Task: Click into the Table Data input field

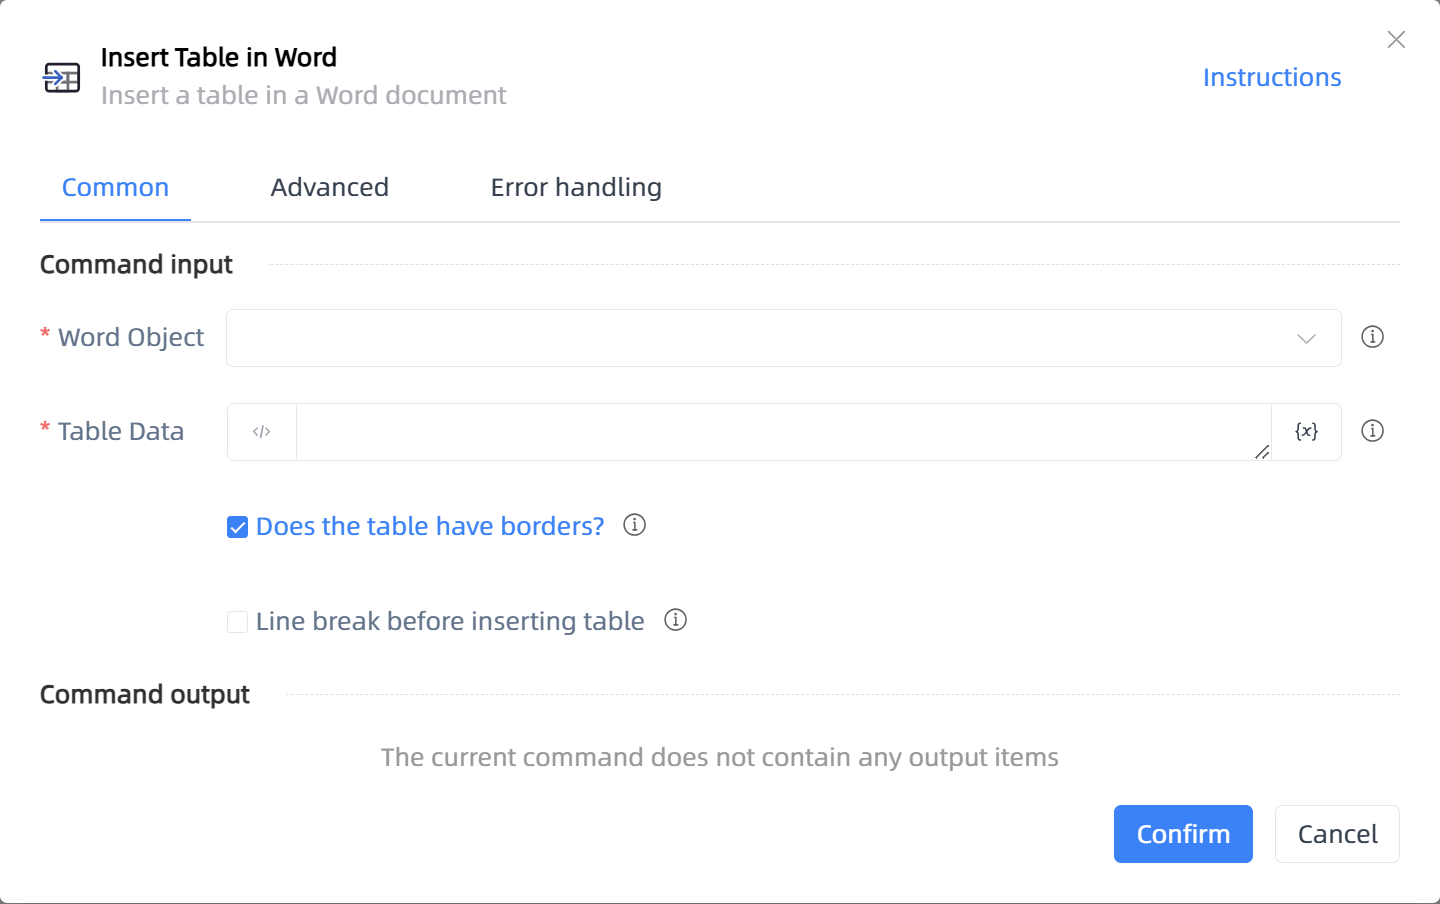Action: pos(783,432)
